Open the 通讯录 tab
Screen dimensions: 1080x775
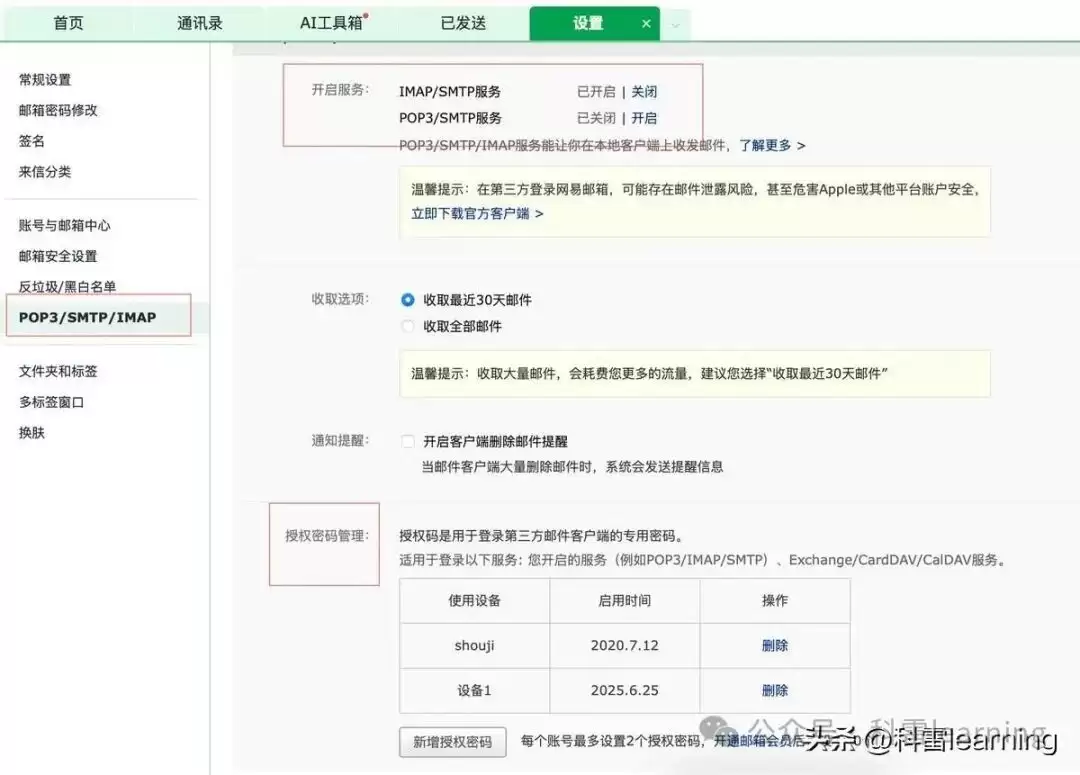(x=199, y=21)
